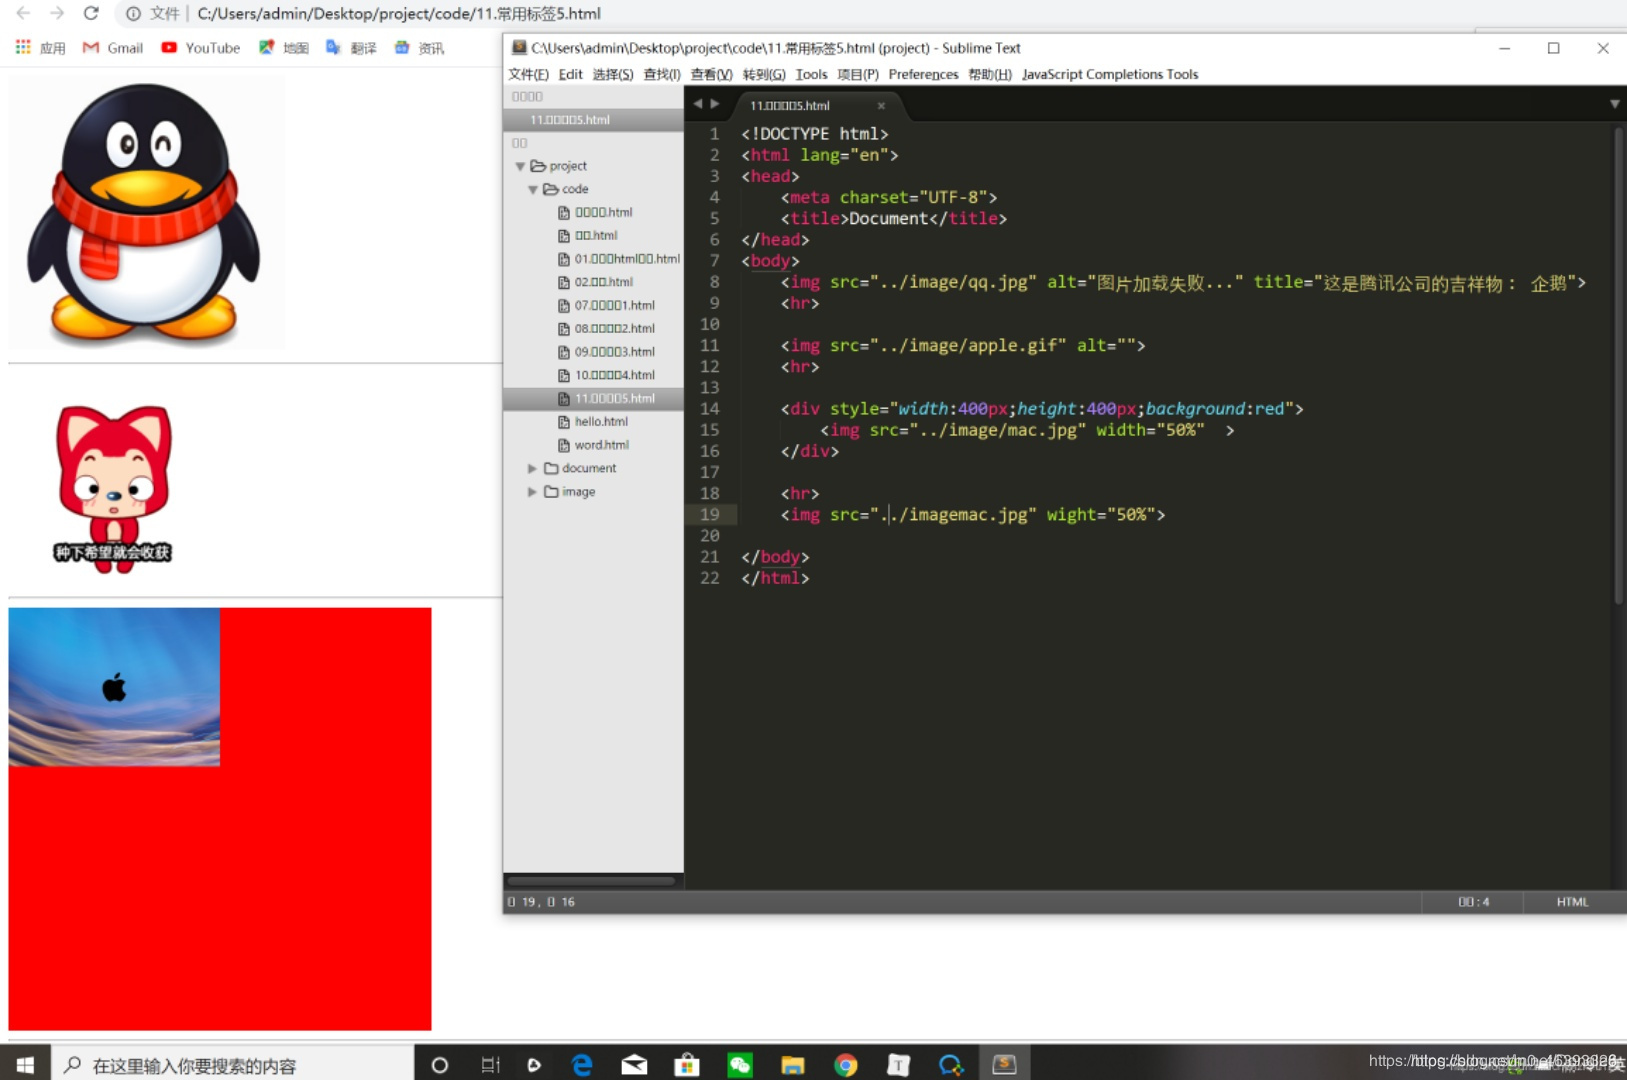Open File Explorer from the taskbar
The height and width of the screenshot is (1080, 1627).
(x=793, y=1065)
